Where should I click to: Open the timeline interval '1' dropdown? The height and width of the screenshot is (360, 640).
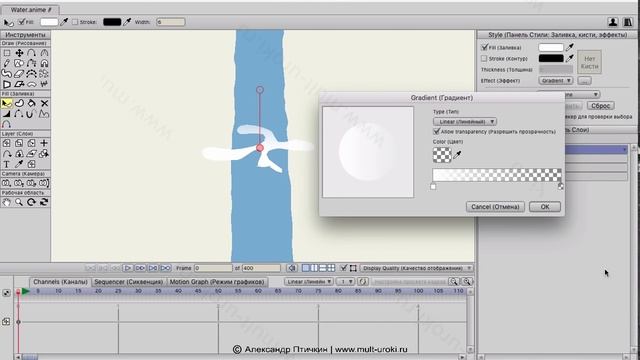coord(345,282)
